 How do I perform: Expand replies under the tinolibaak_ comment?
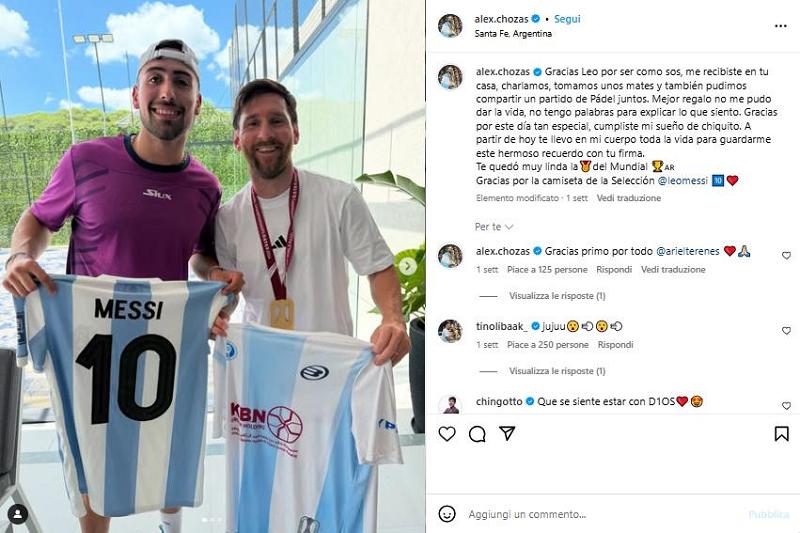[x=557, y=371]
